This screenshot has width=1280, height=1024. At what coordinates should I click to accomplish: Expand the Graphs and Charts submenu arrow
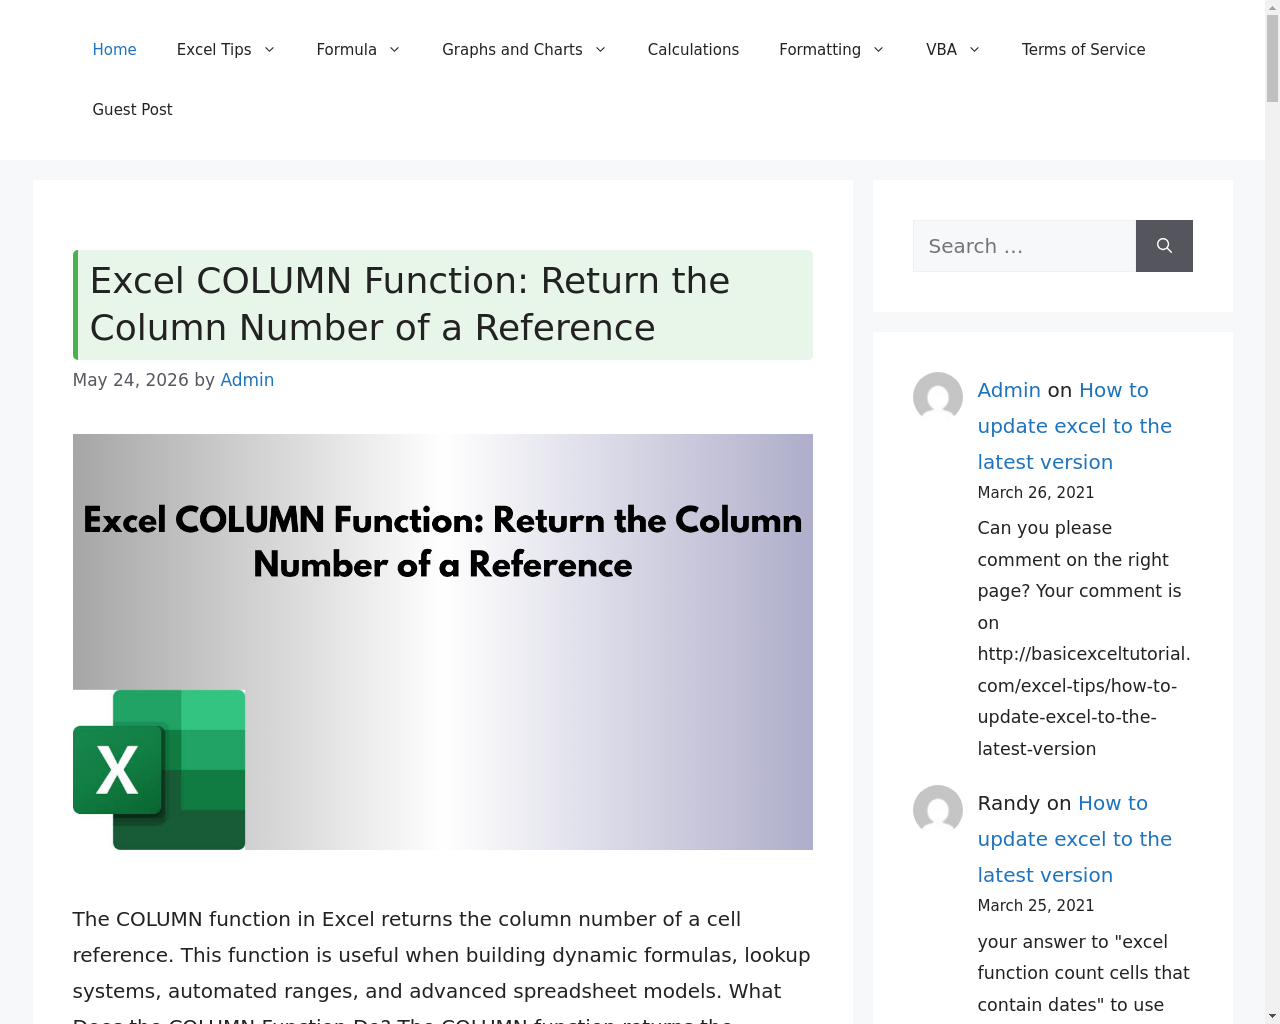[x=600, y=50]
